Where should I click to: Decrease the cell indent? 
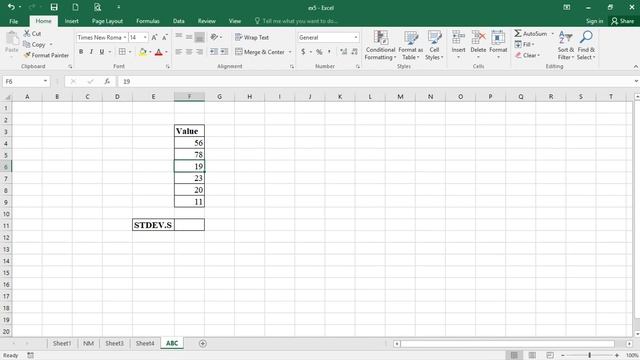pos(213,52)
